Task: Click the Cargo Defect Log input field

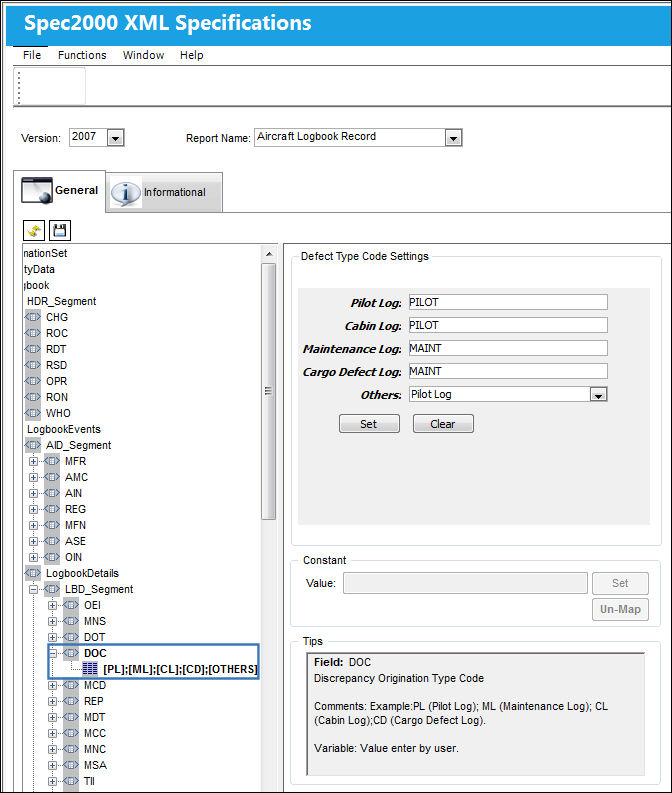Action: (x=508, y=371)
